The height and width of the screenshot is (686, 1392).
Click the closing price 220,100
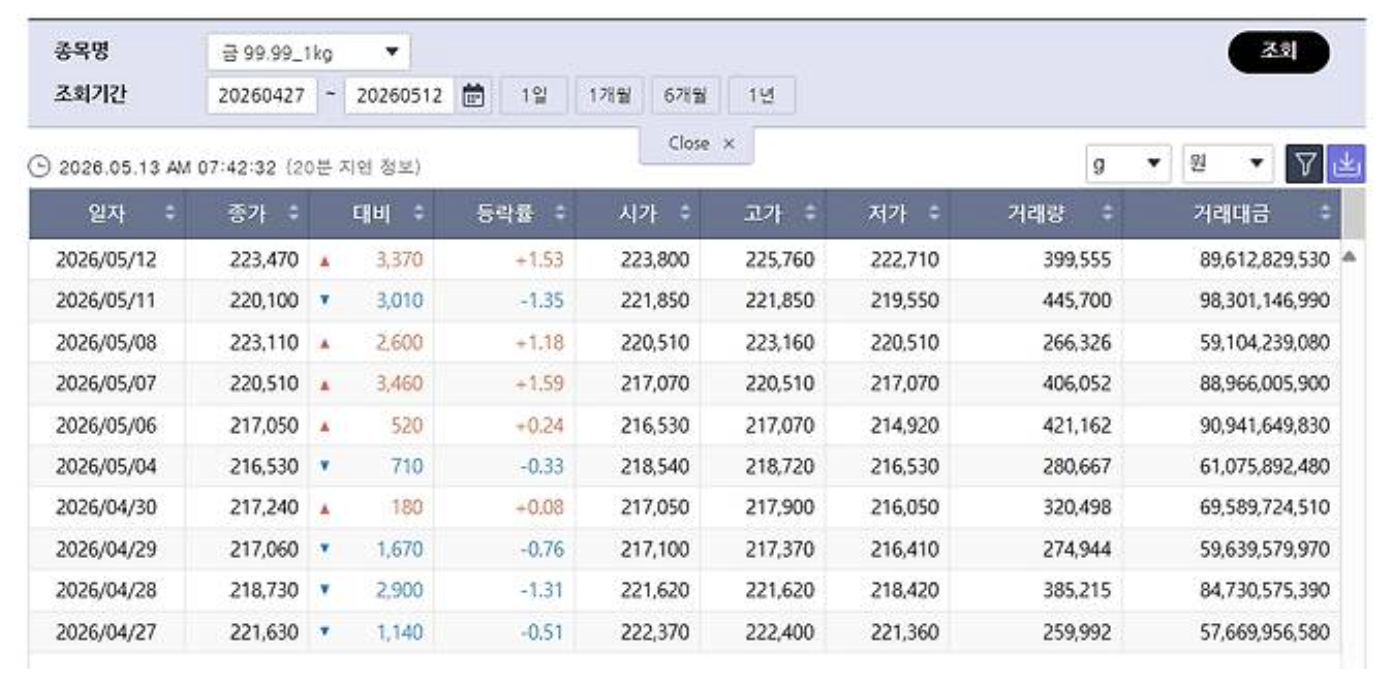(x=264, y=300)
